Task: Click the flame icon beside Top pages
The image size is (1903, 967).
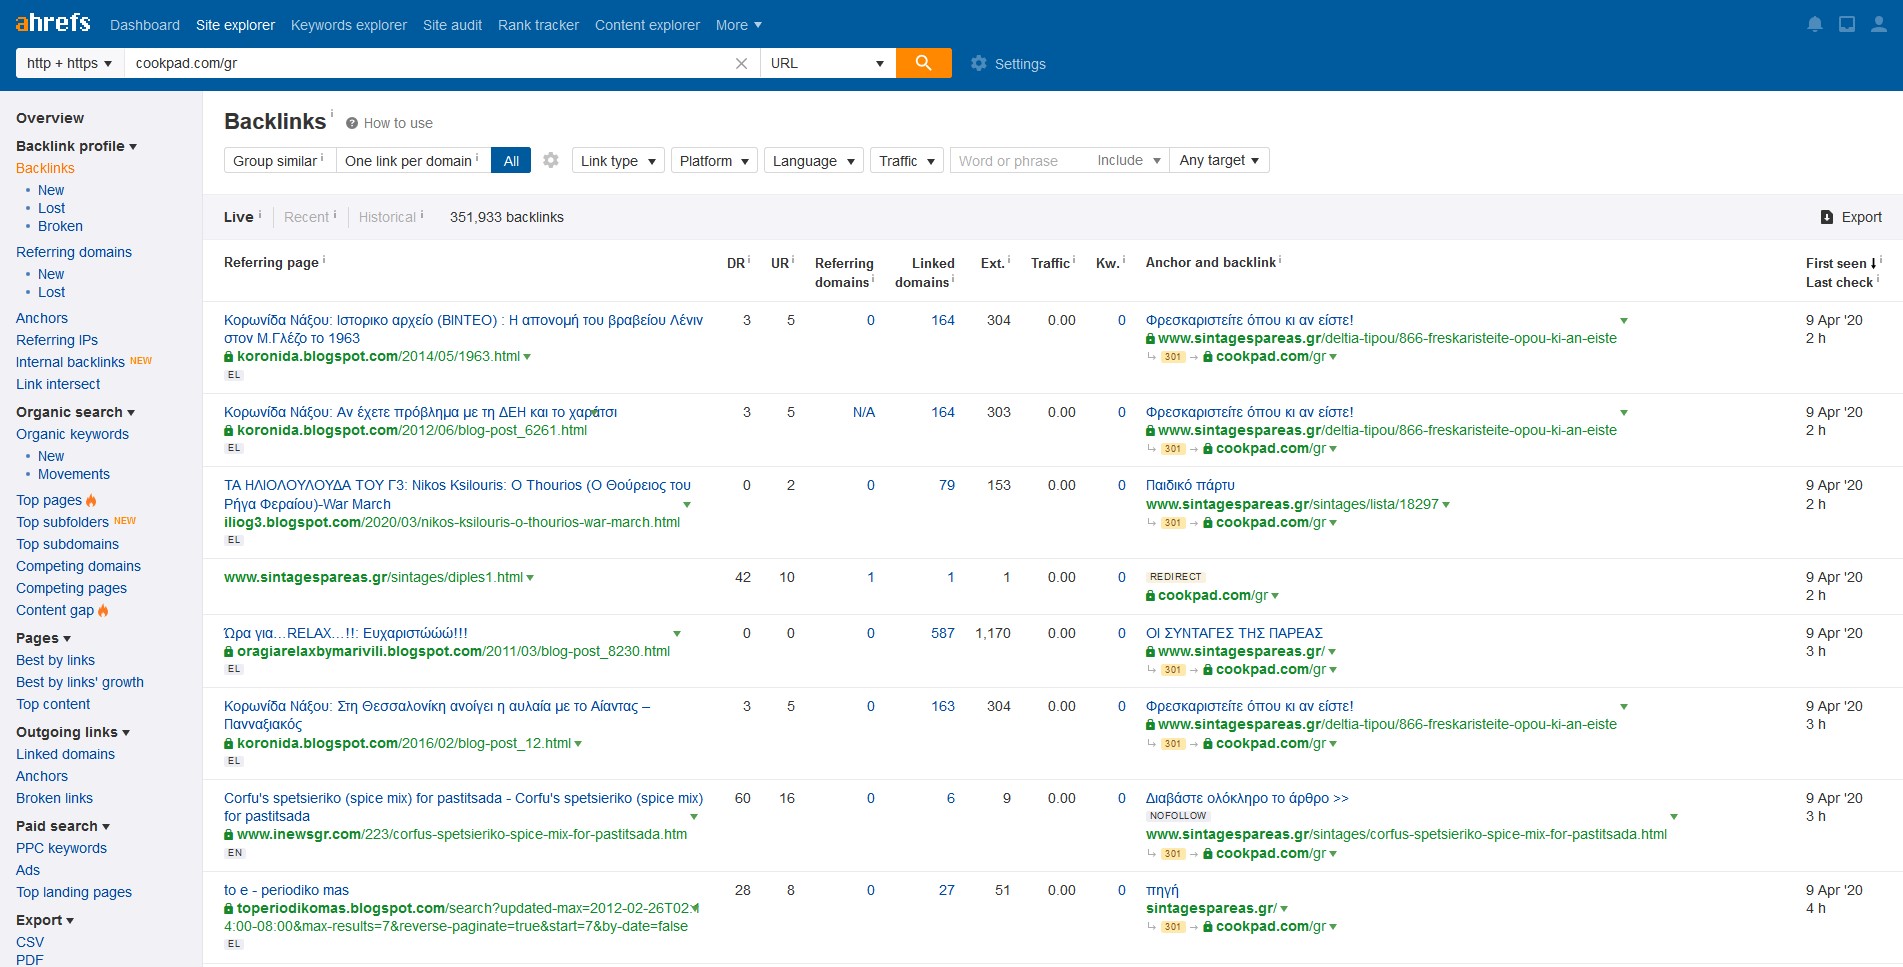Action: pyautogui.click(x=92, y=500)
